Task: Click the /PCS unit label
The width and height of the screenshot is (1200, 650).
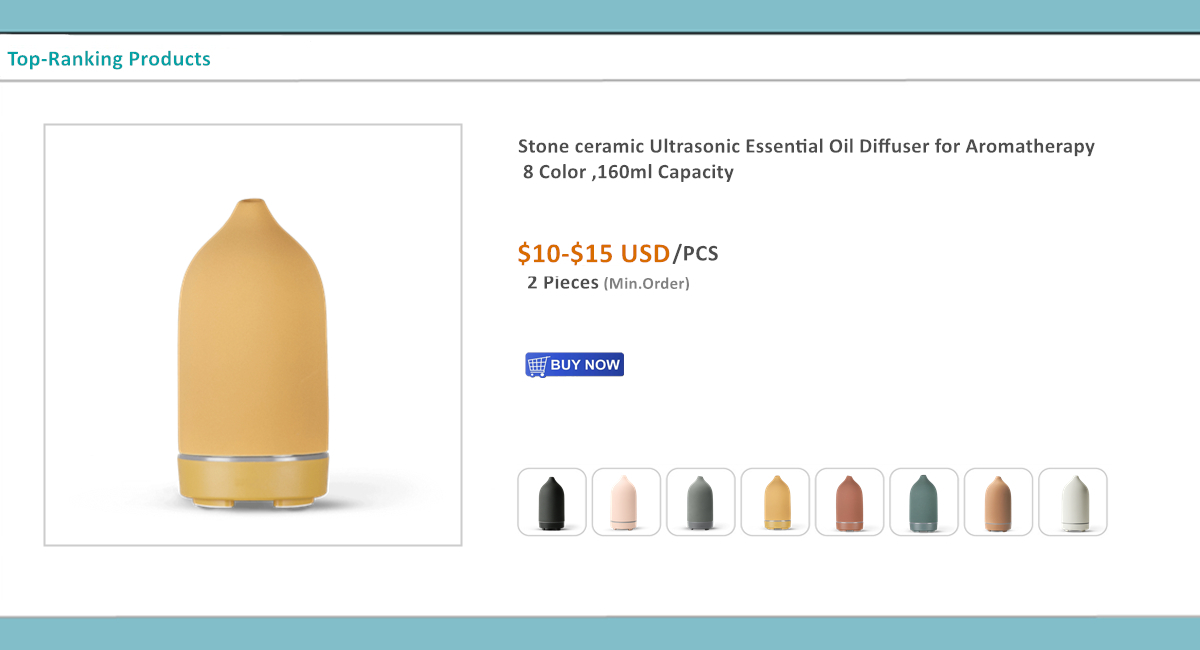Action: pyautogui.click(x=695, y=254)
